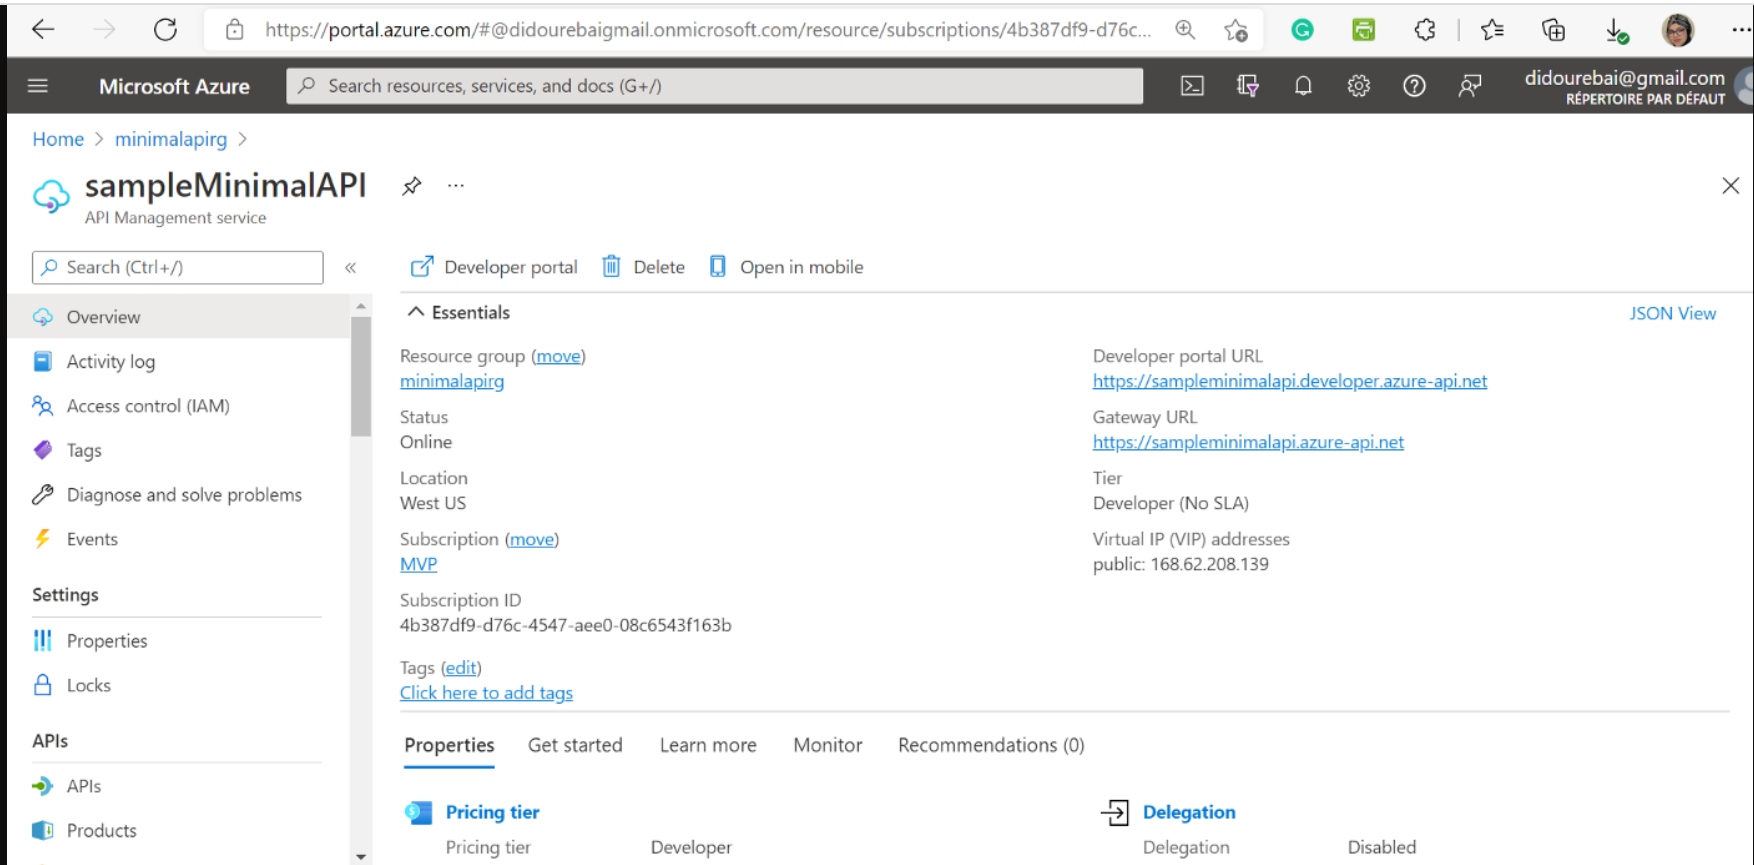Switch to the Learn more tab
The height and width of the screenshot is (865, 1754).
coord(708,745)
